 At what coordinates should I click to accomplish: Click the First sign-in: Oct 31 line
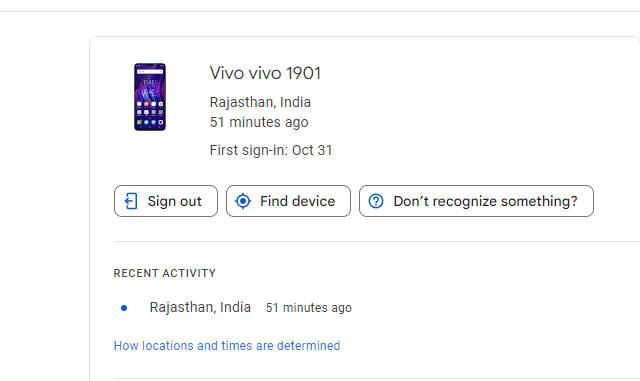271,150
